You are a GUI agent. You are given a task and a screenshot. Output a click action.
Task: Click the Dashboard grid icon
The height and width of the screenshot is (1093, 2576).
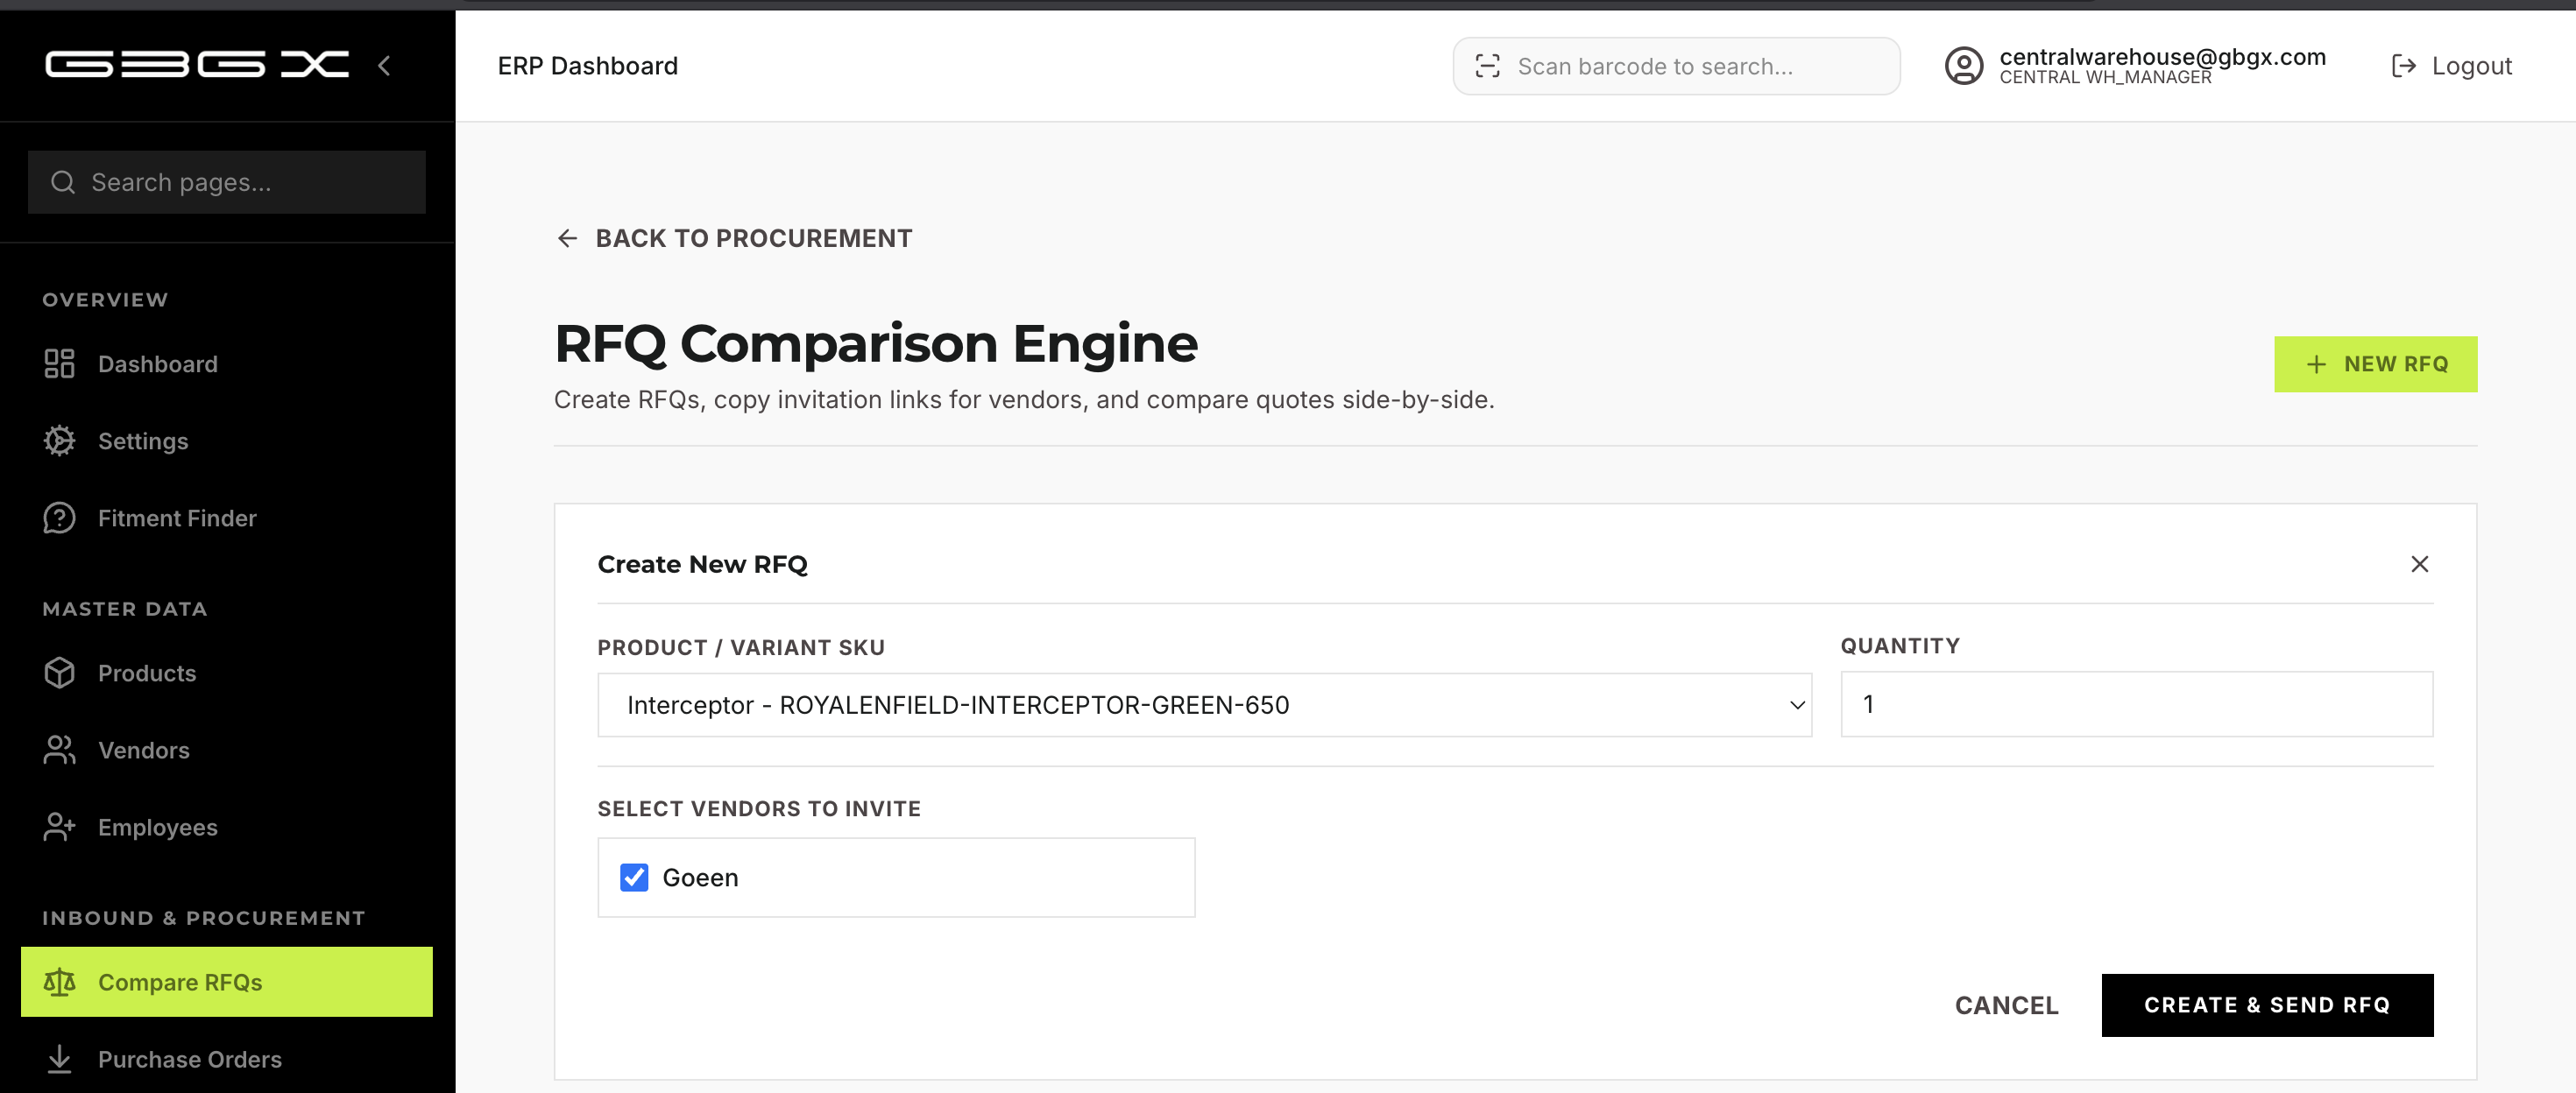(59, 364)
